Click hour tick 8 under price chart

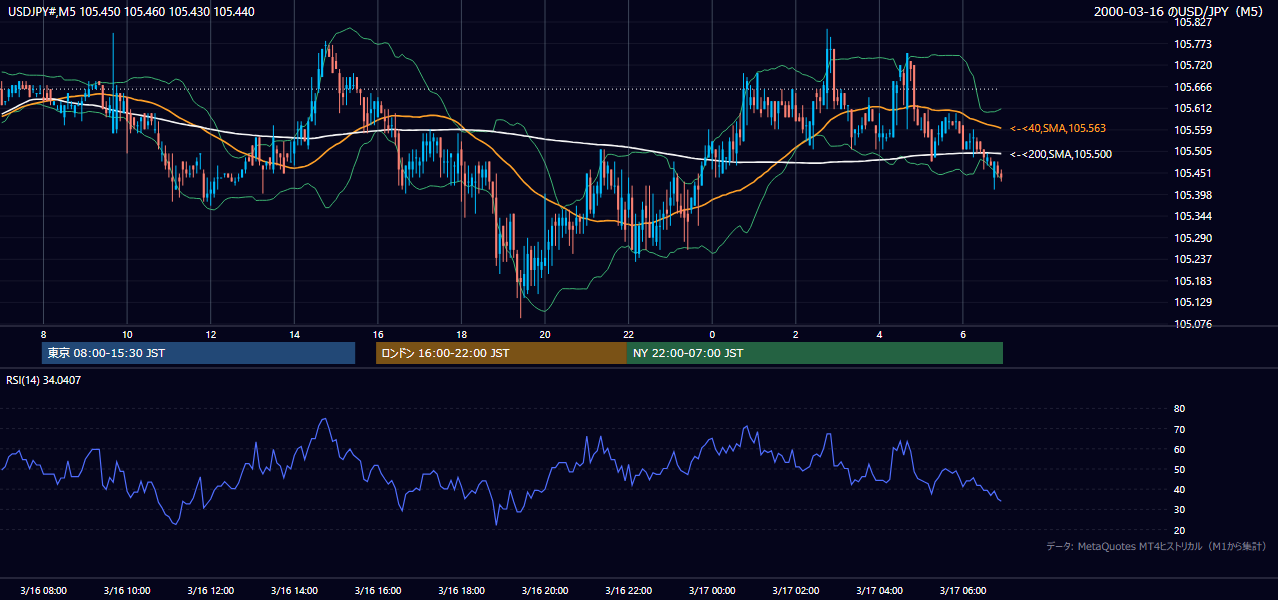point(43,333)
